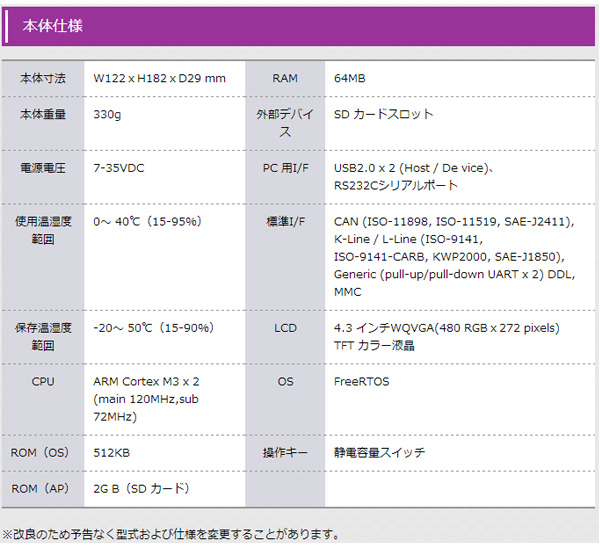
Task: Select the ROM (AP) label
Action: click(x=40, y=489)
